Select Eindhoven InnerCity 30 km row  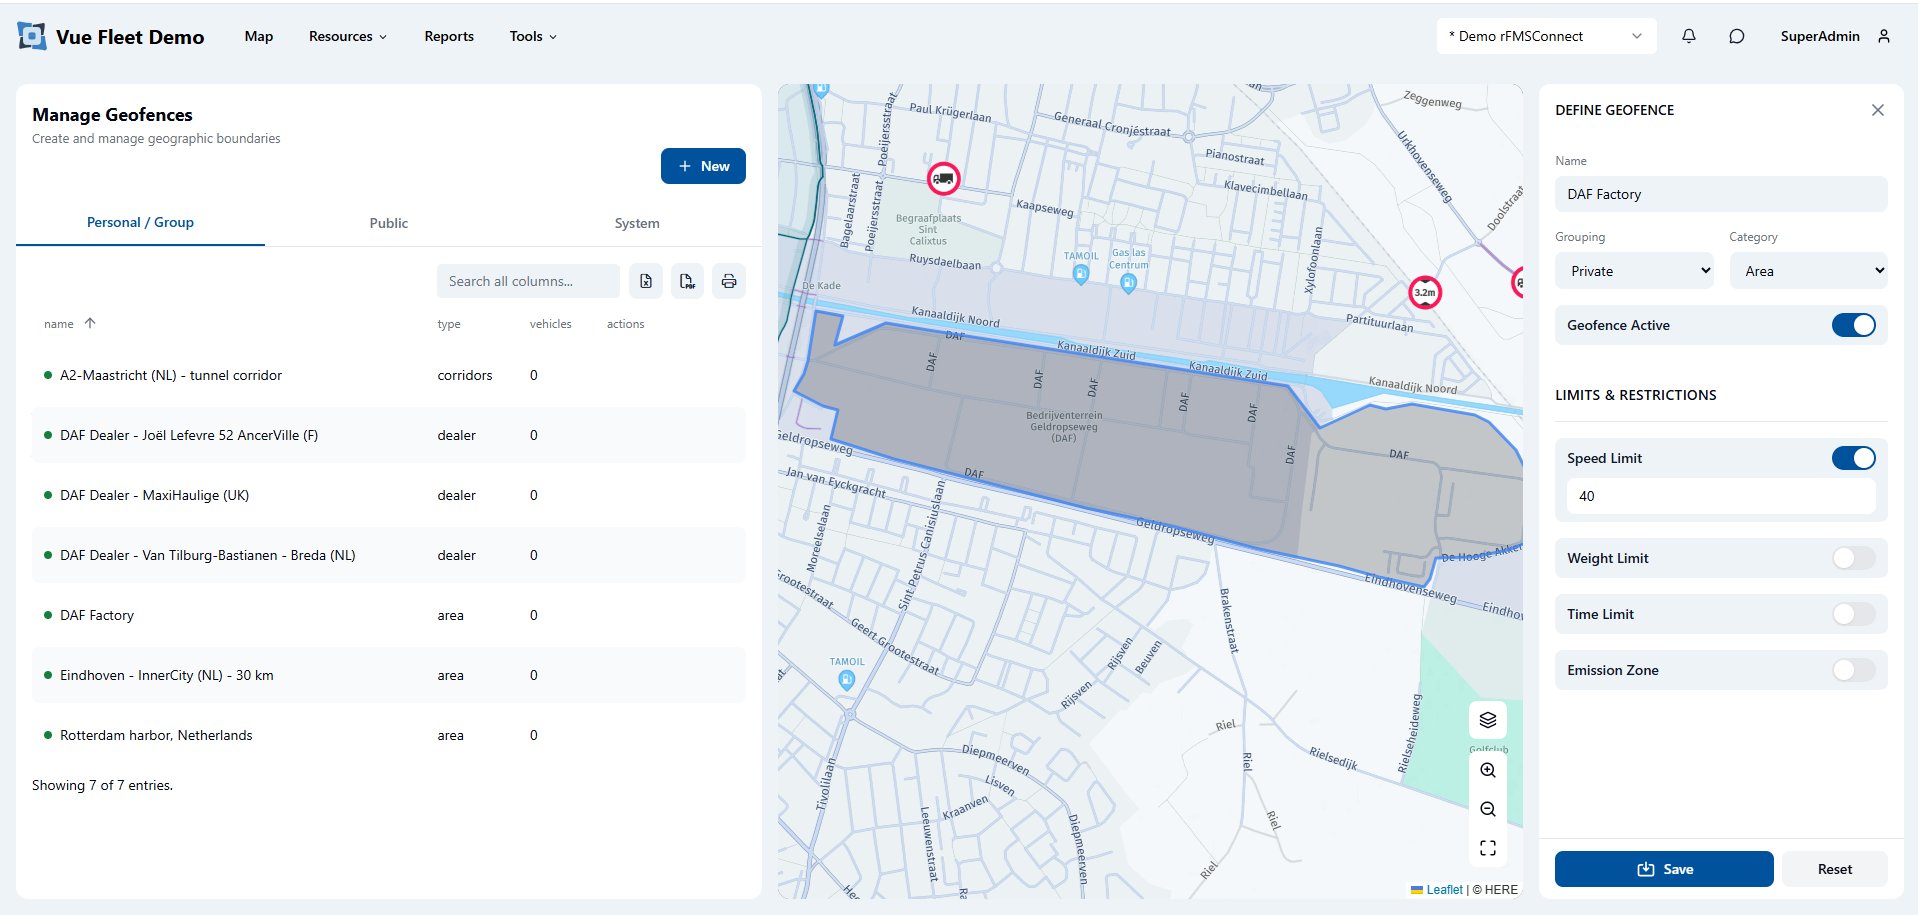click(x=389, y=675)
